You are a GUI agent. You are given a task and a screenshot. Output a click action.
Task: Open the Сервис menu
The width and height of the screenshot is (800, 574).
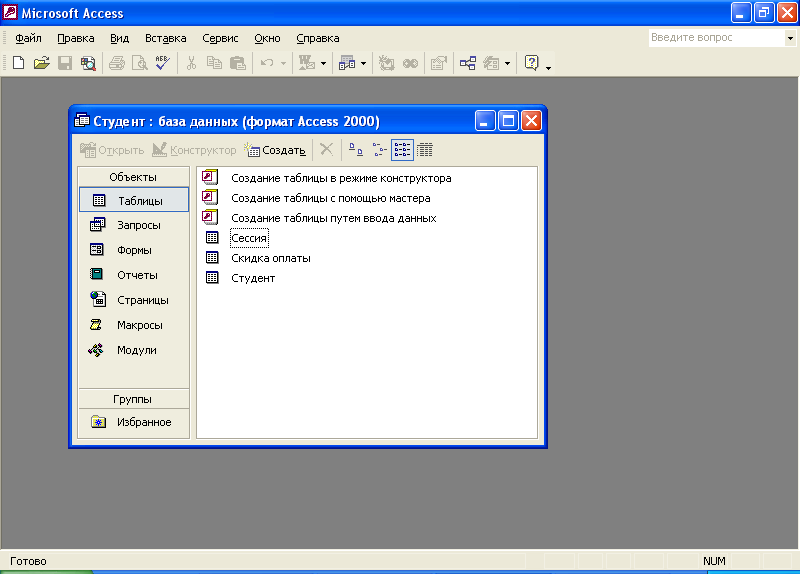point(220,38)
